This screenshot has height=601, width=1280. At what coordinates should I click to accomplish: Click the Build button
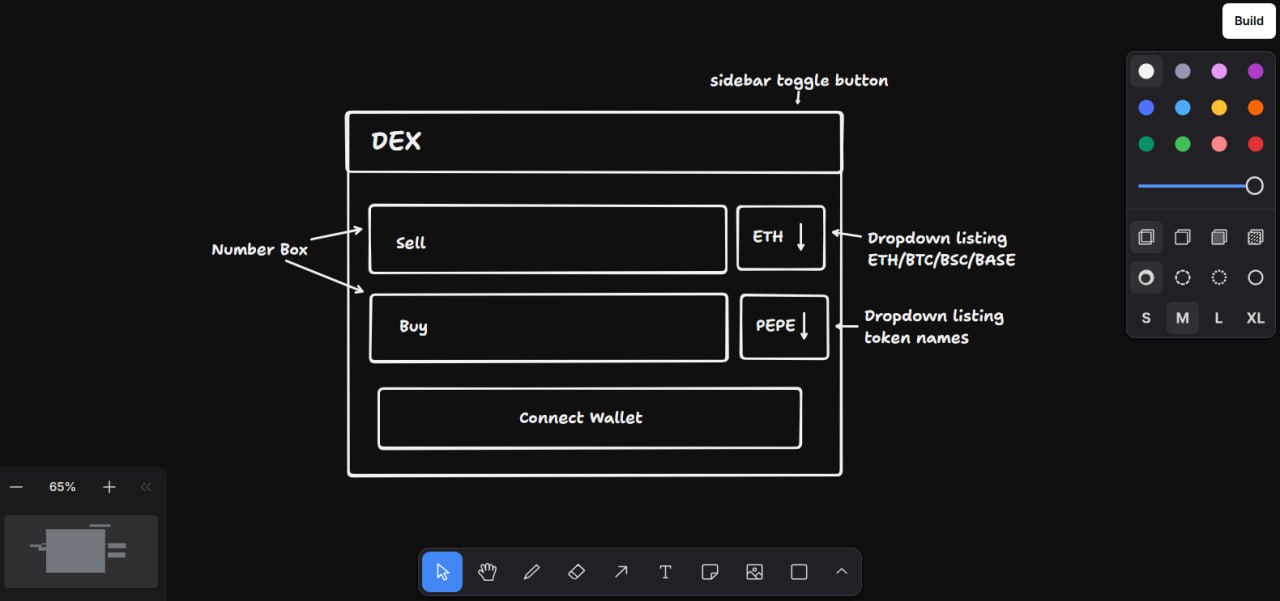tap(1248, 21)
